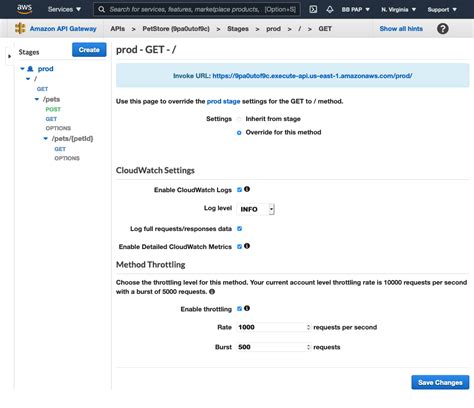The width and height of the screenshot is (474, 408).
Task: Open the Support dropdown menu
Action: tap(442, 10)
